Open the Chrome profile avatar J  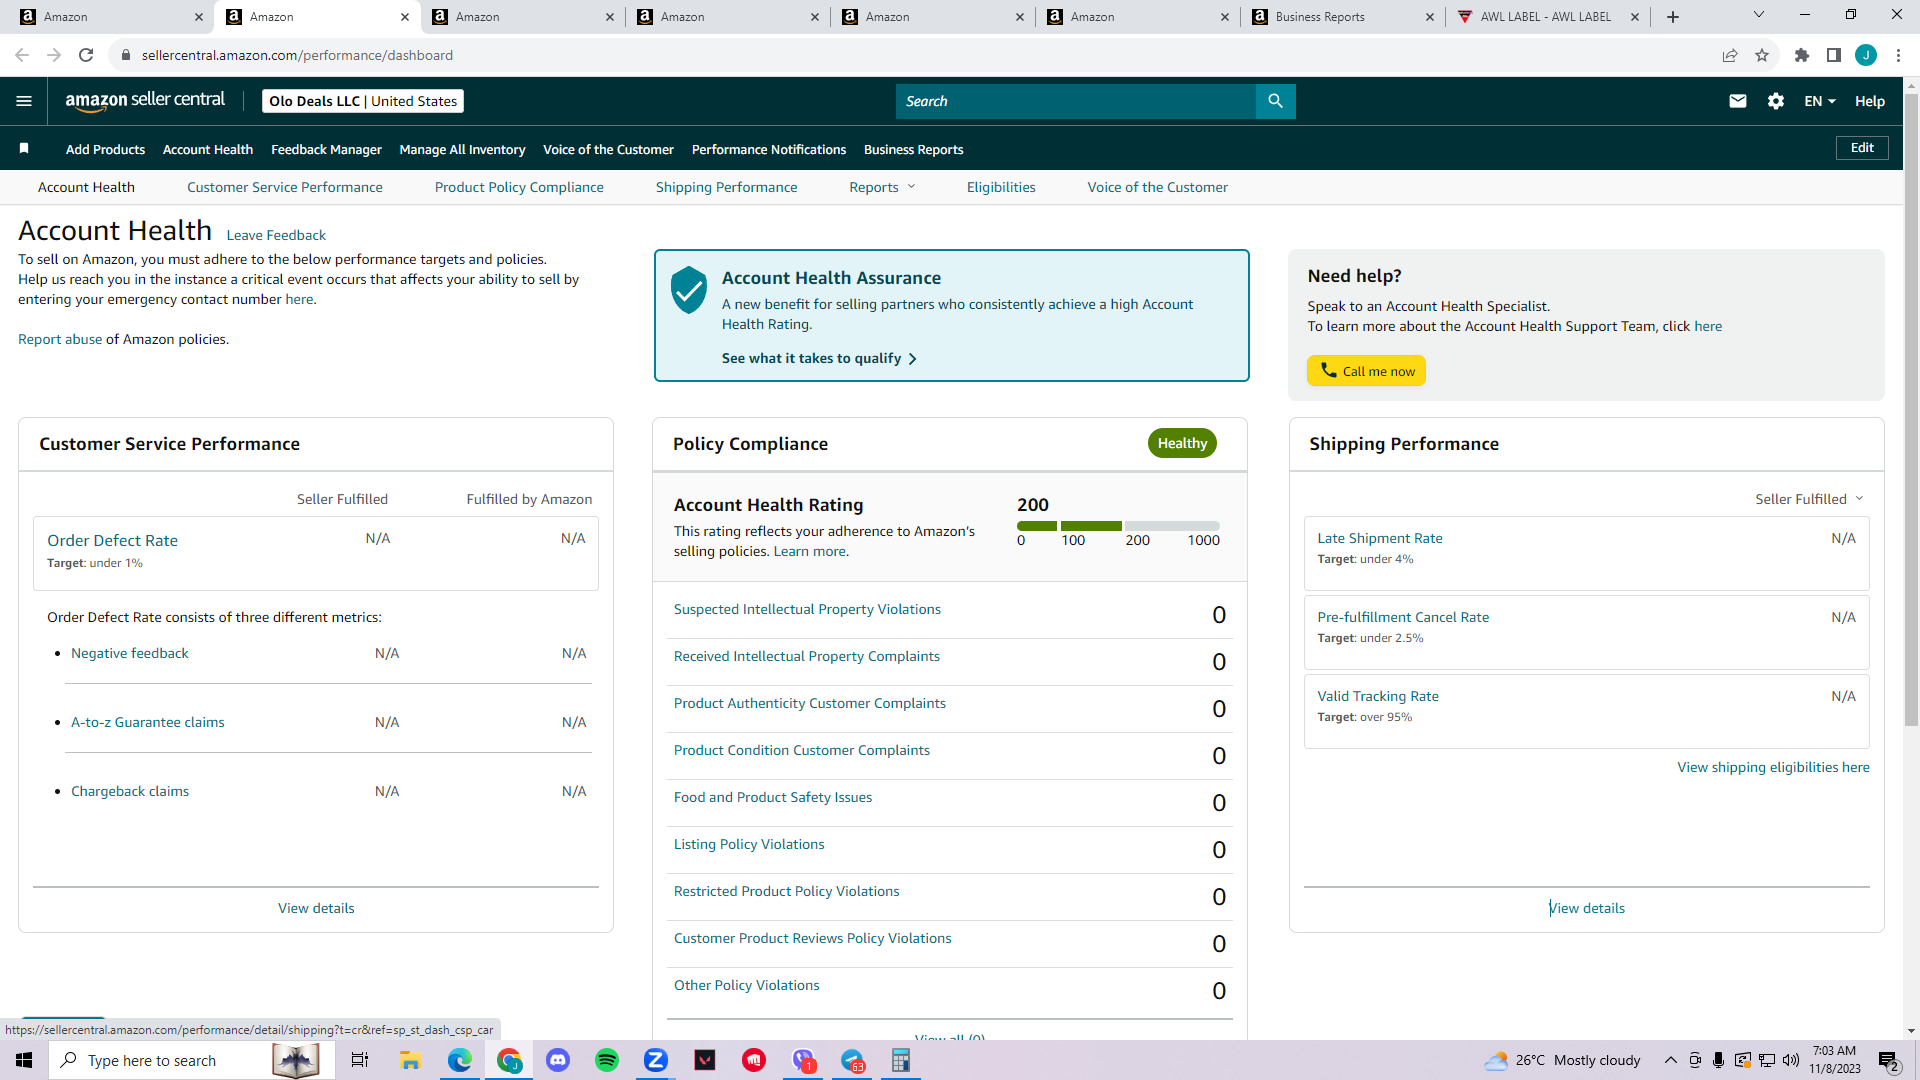(1866, 55)
